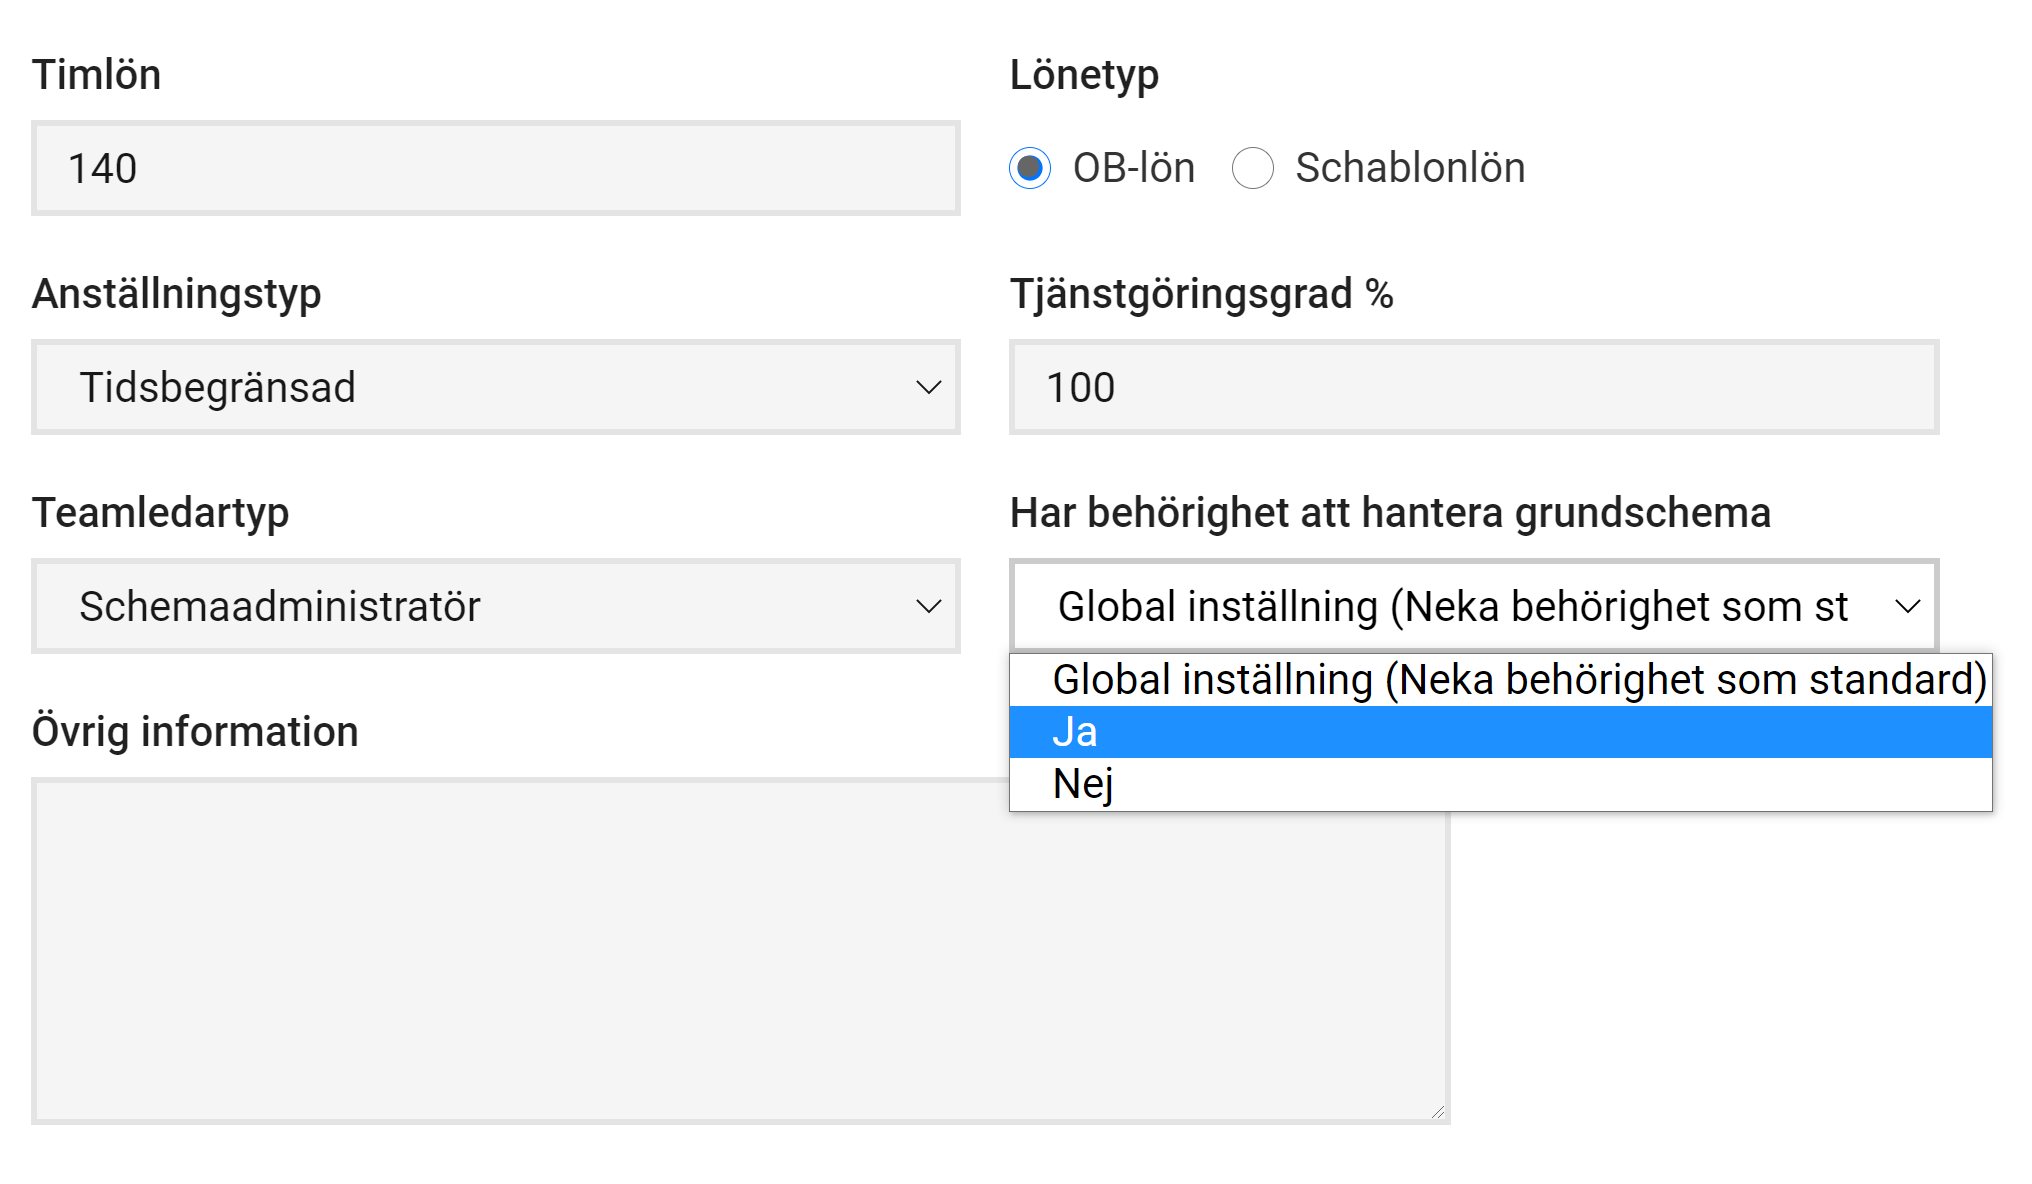Click the Har behörighet att hantera grundschema label

pyautogui.click(x=1390, y=513)
